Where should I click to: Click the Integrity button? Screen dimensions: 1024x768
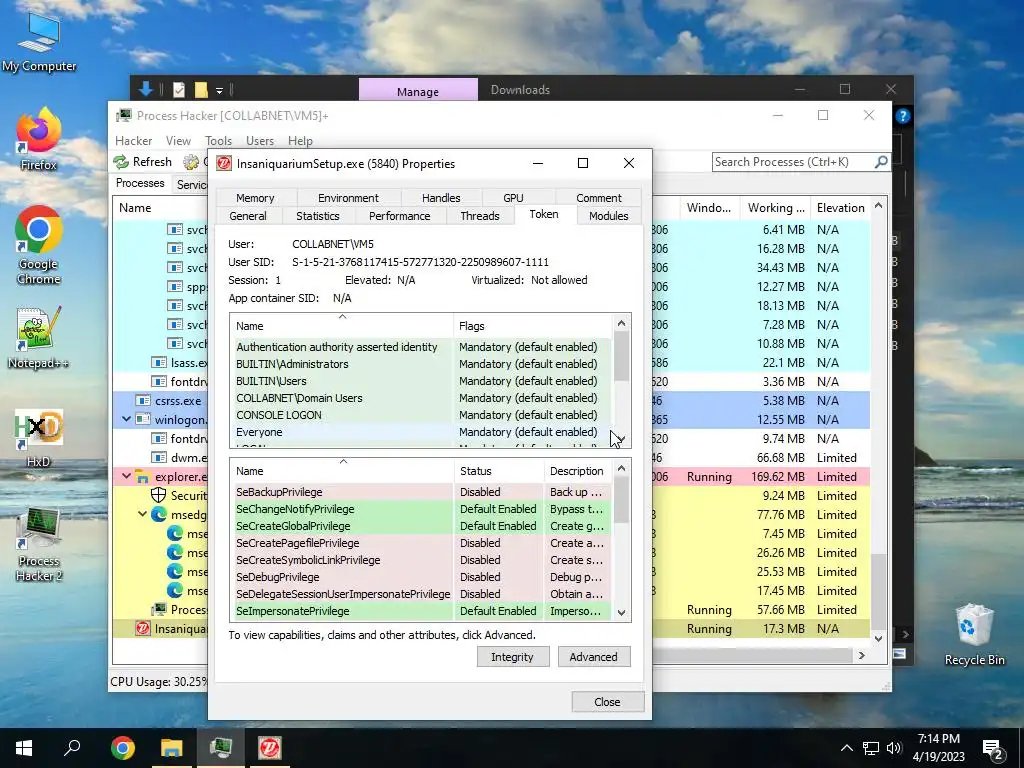513,657
